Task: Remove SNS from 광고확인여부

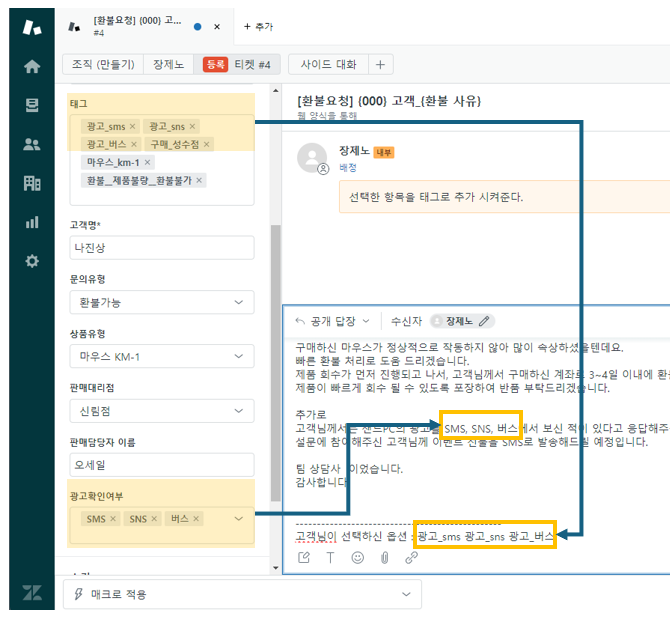Action: 154,519
